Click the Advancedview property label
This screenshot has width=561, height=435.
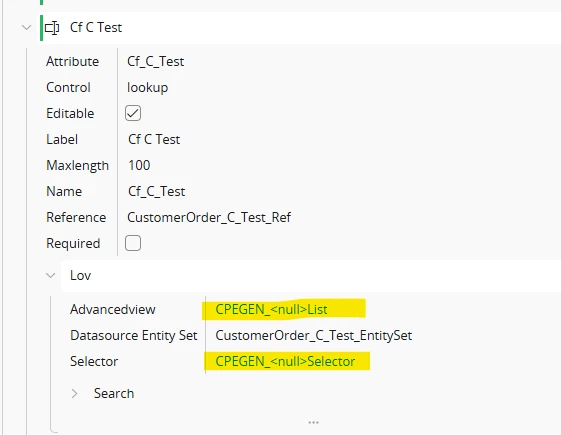[x=113, y=309]
